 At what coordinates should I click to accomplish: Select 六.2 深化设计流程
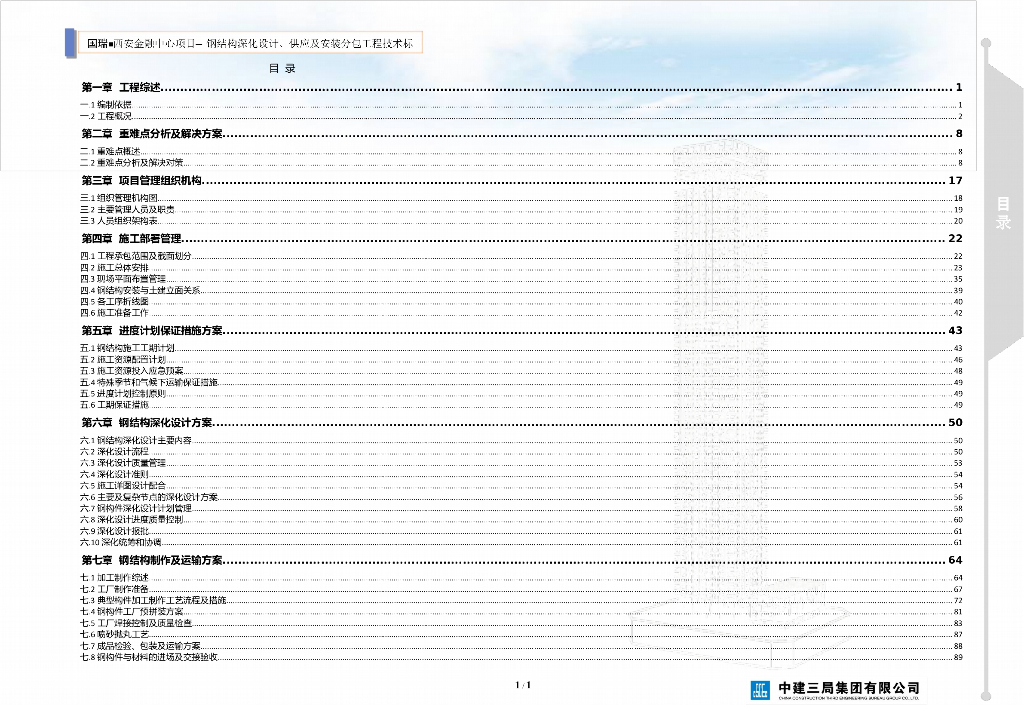[x=521, y=452]
